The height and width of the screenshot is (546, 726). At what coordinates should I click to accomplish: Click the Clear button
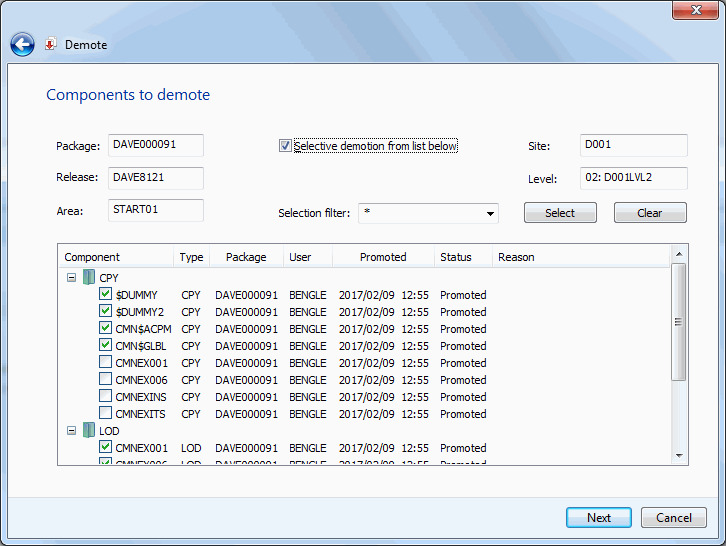[x=650, y=213]
